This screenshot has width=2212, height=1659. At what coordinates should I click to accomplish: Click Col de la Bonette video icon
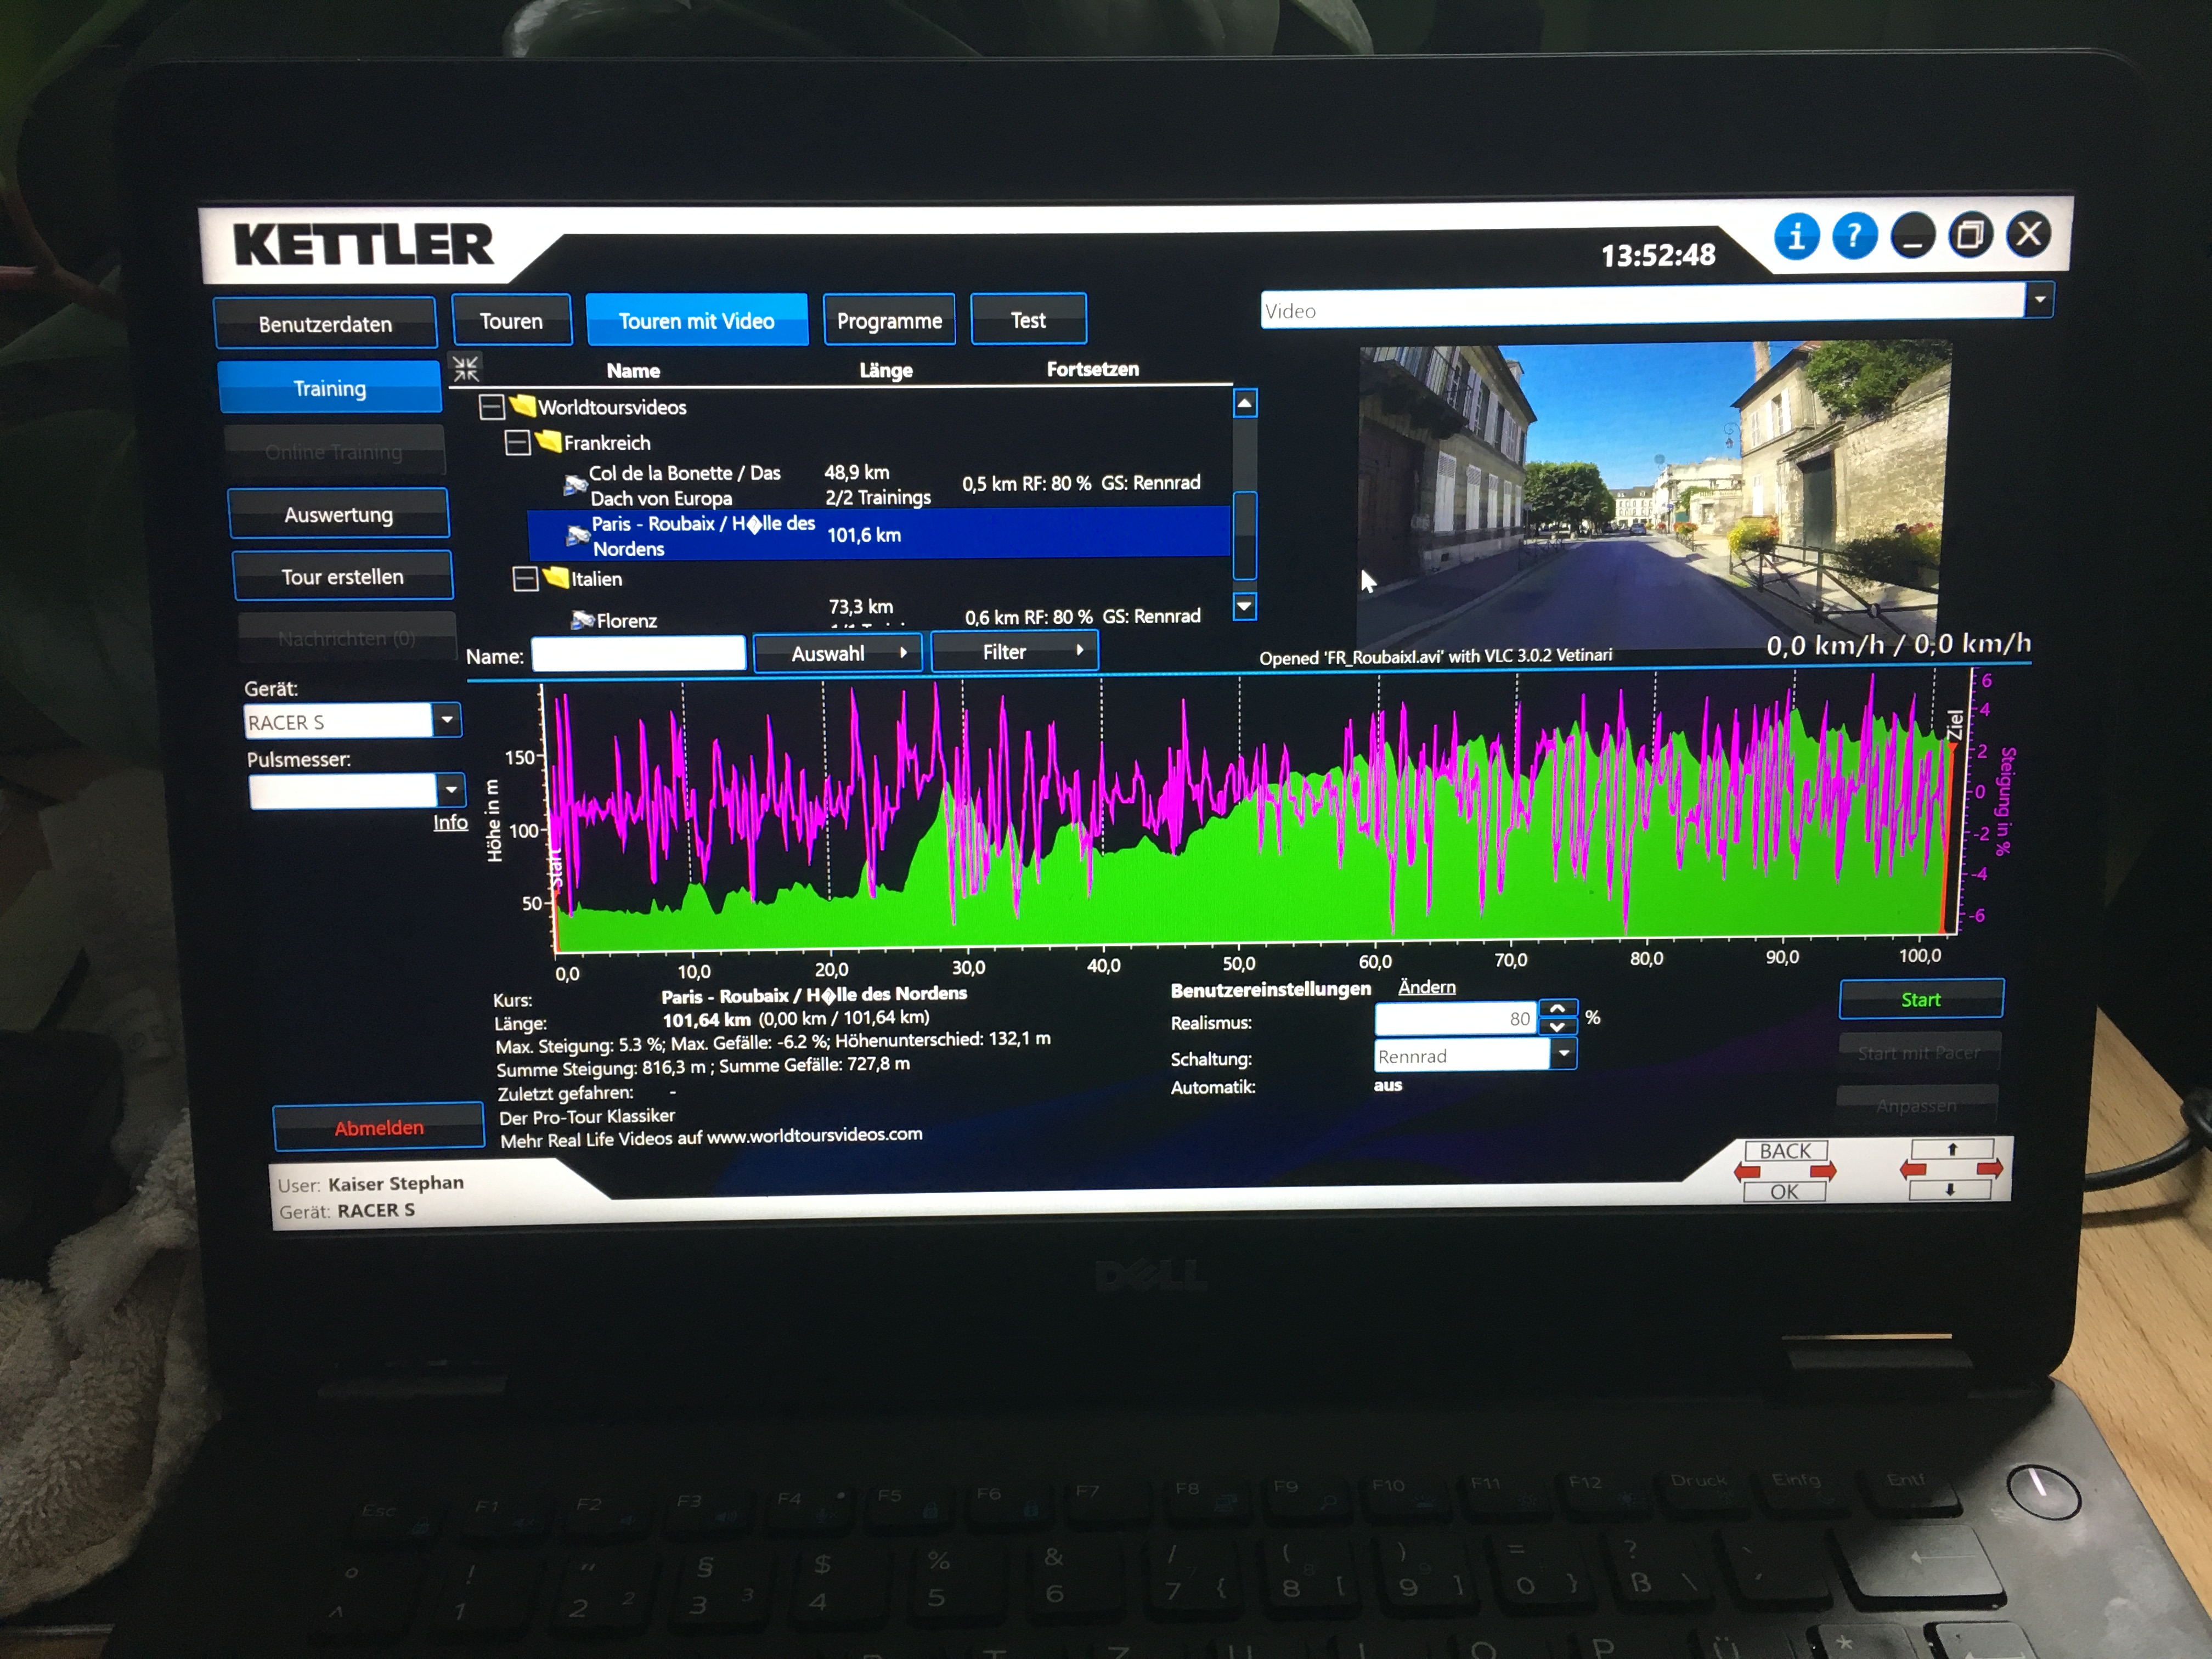coord(575,485)
